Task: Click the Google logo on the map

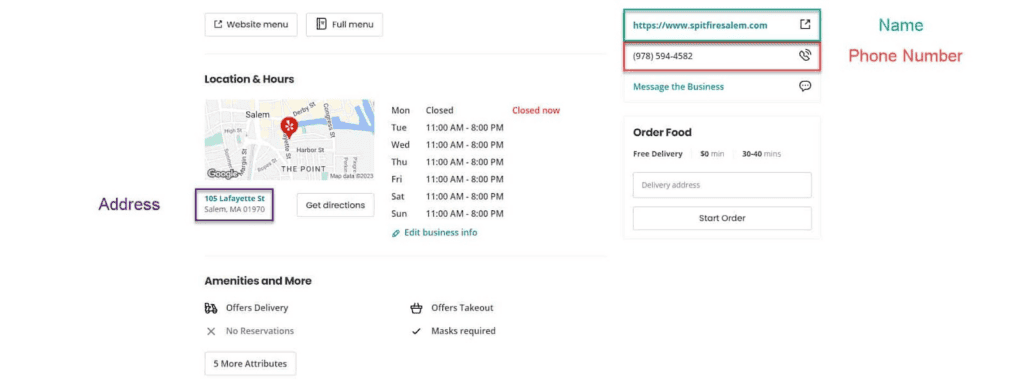Action: pos(223,174)
